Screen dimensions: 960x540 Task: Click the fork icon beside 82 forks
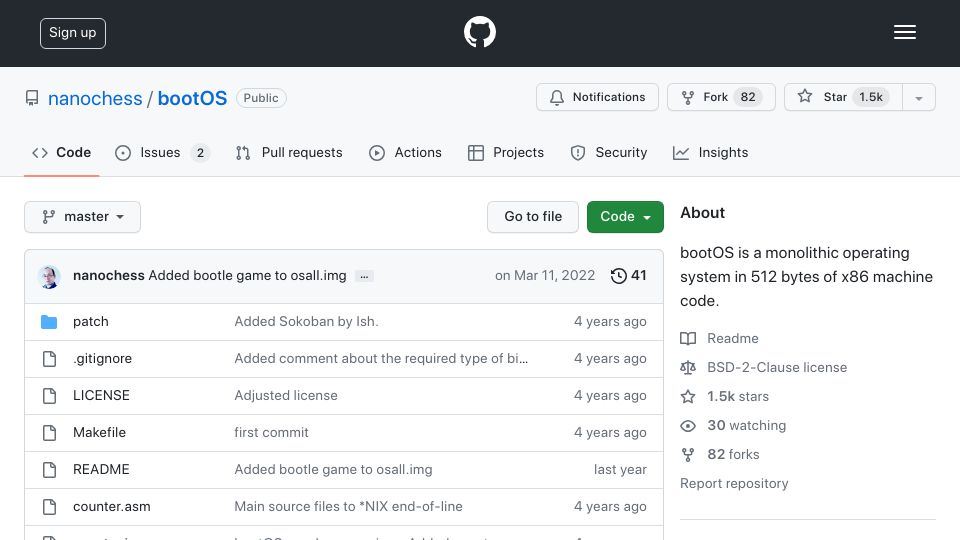click(x=688, y=454)
